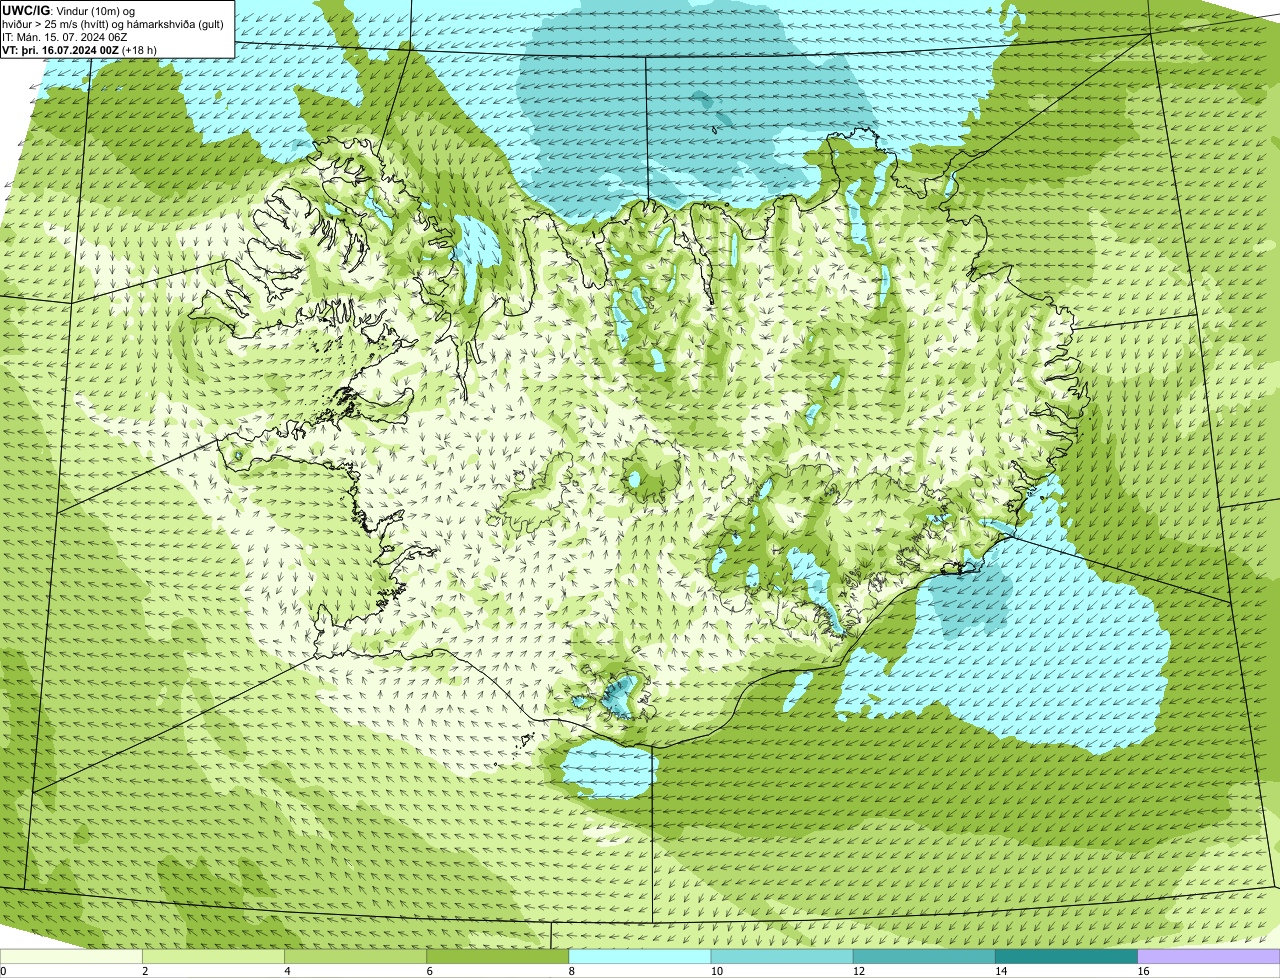Click the "IT: Mán. 15. 07. 2024 06Z" line
This screenshot has width=1280, height=978.
point(64,36)
